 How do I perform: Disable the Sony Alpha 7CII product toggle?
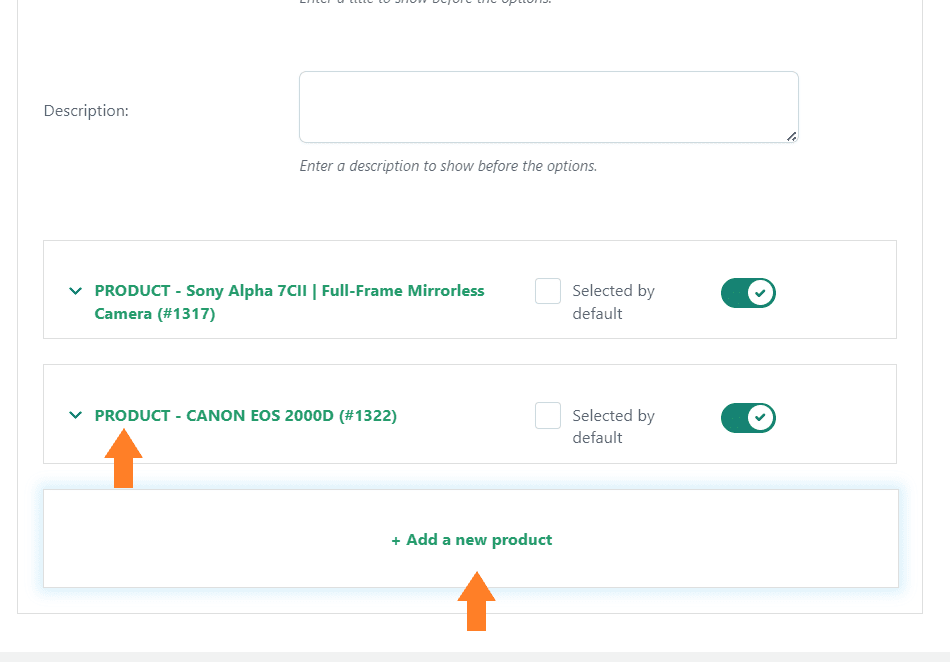pos(748,293)
